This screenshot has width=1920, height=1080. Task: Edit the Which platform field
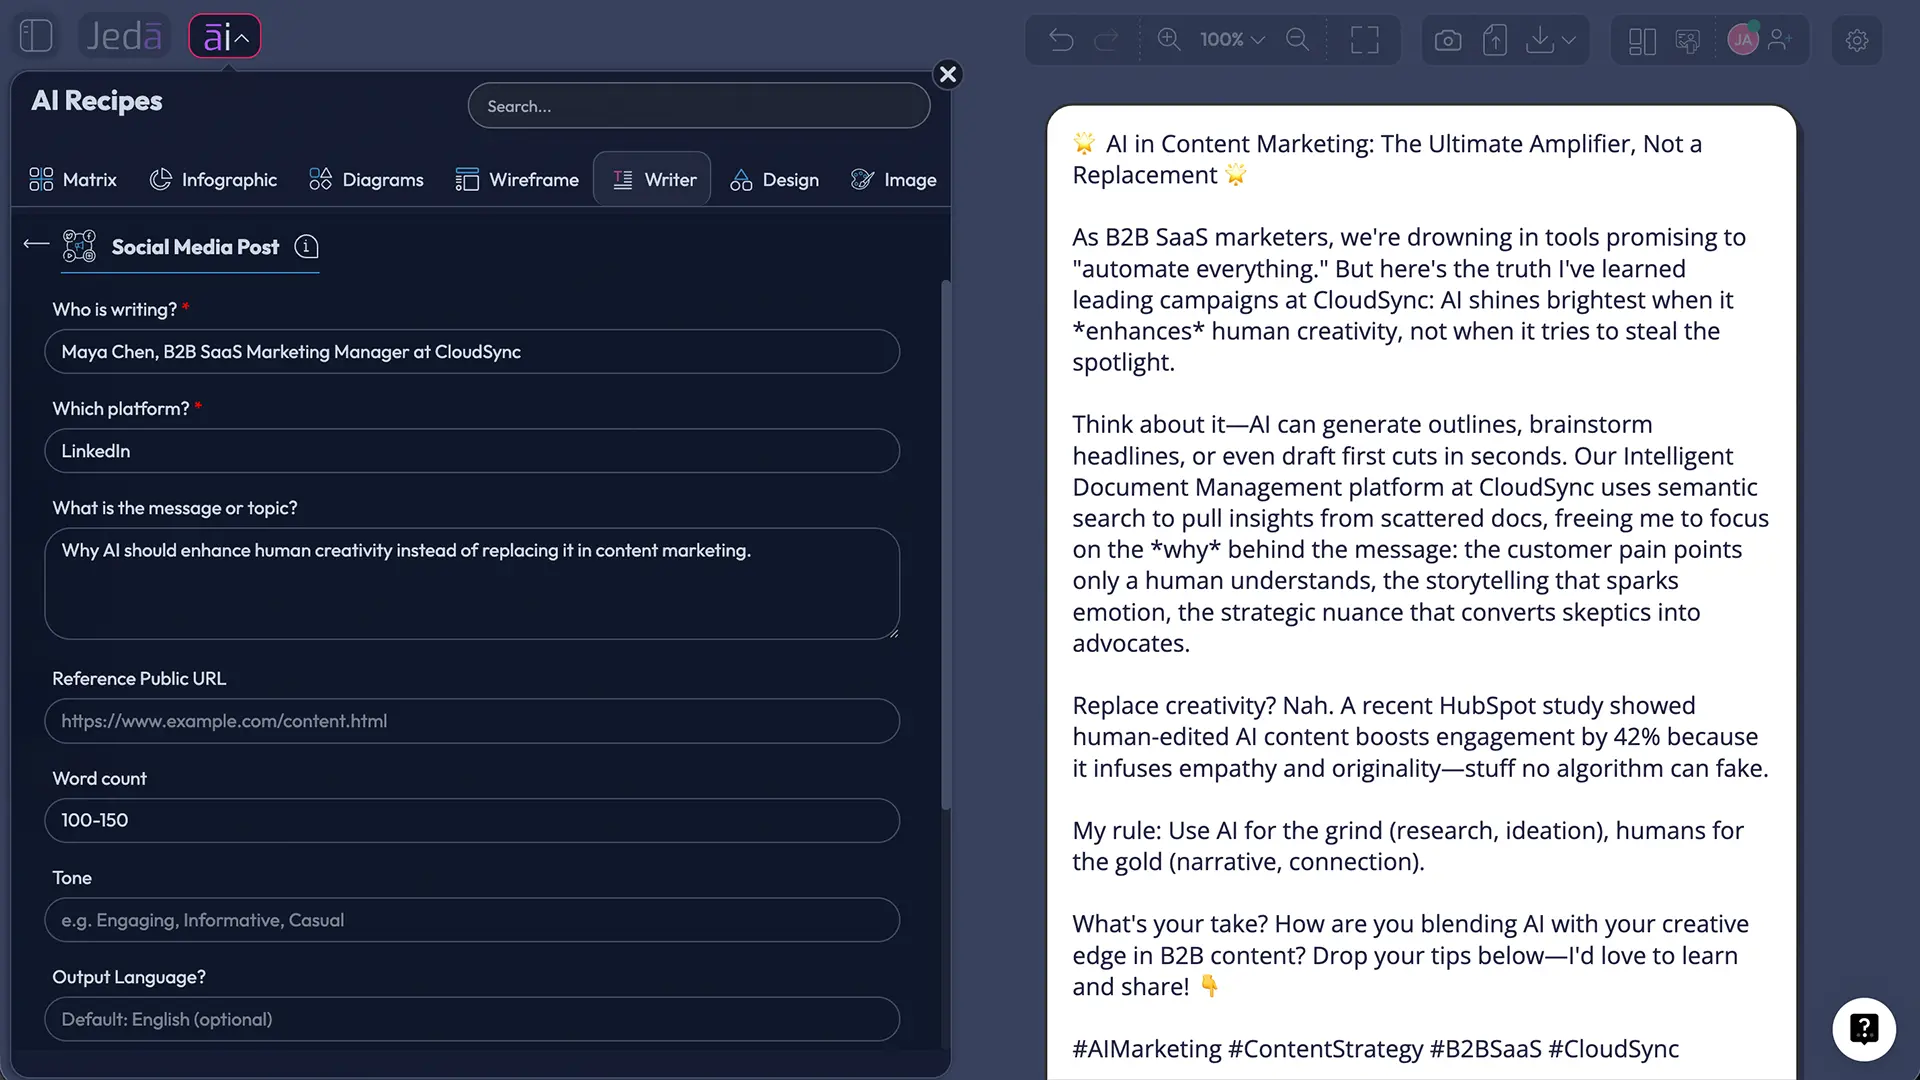[472, 451]
